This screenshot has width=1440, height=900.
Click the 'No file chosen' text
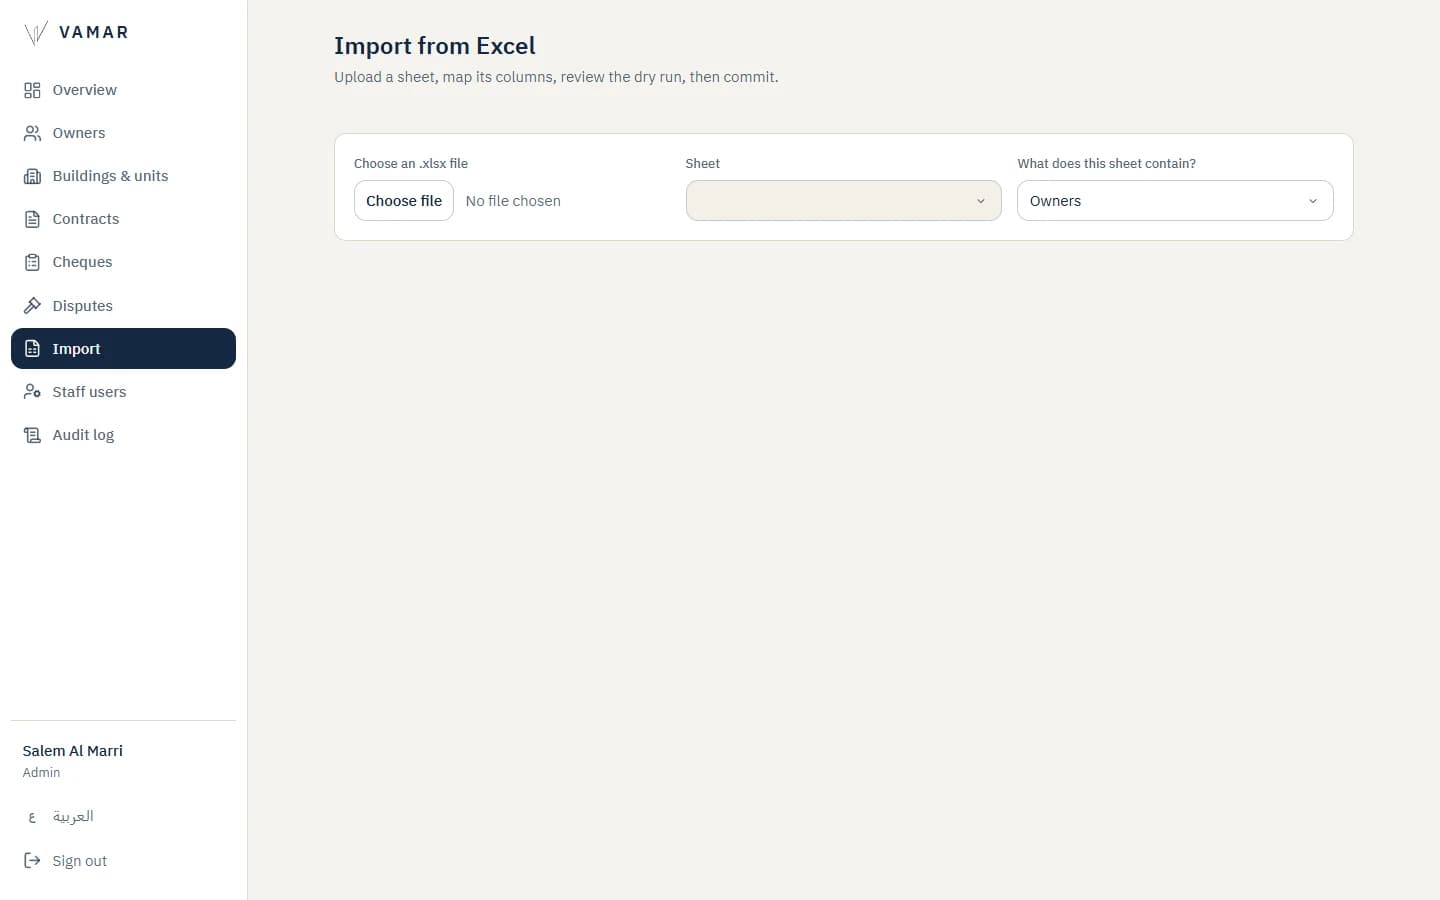[x=513, y=201]
